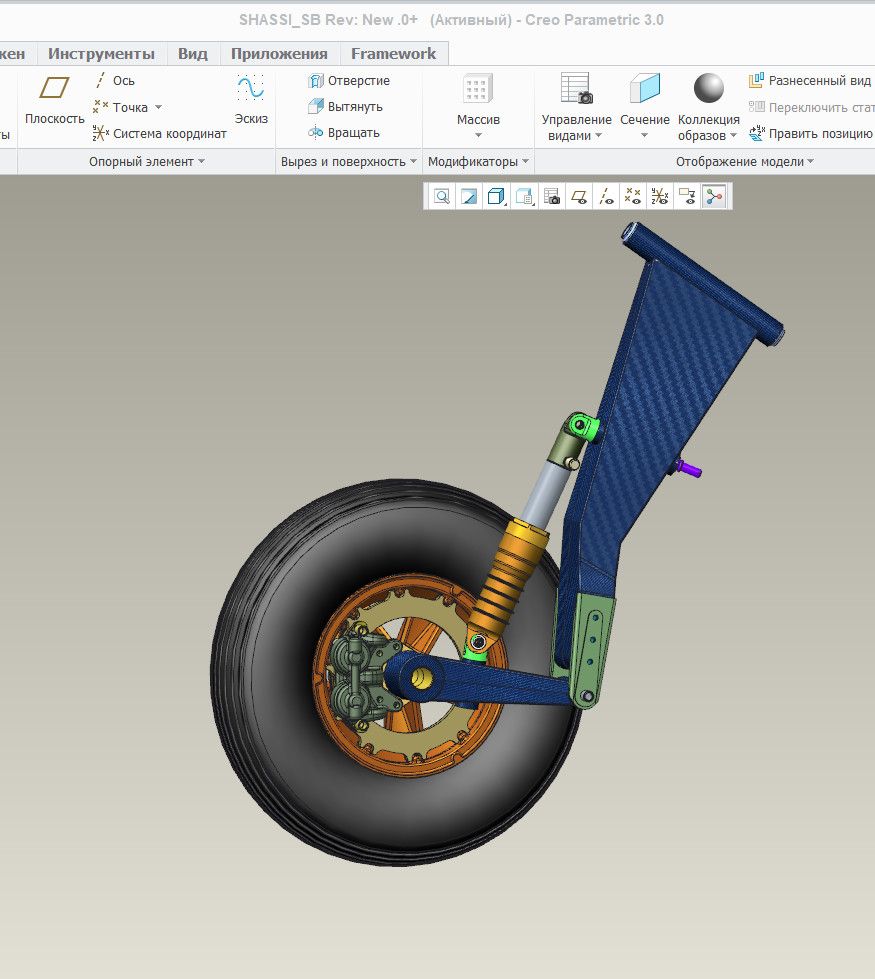Screen dimensions: 875x979
Task: Toggle datum point display in view toolbar
Action: pos(632,197)
